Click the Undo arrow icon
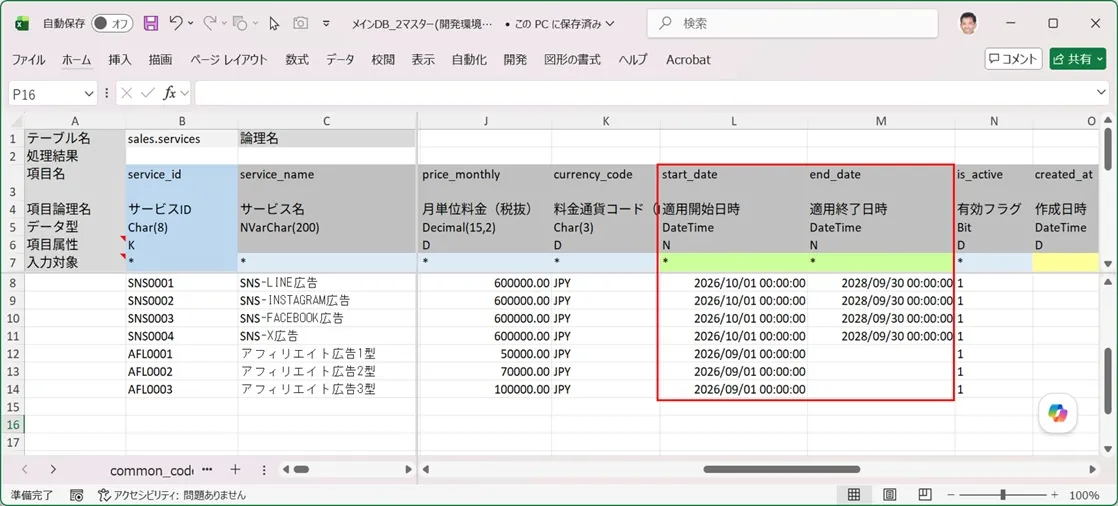 click(x=175, y=23)
